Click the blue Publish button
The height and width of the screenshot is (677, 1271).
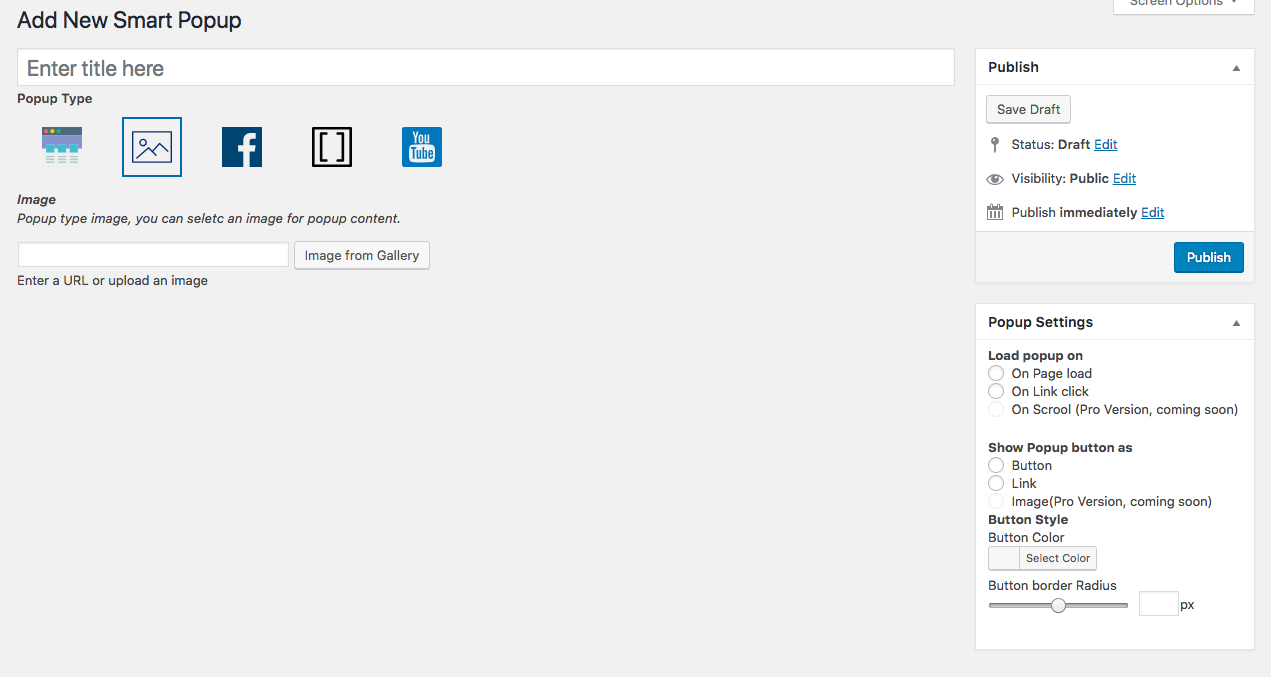pyautogui.click(x=1209, y=257)
